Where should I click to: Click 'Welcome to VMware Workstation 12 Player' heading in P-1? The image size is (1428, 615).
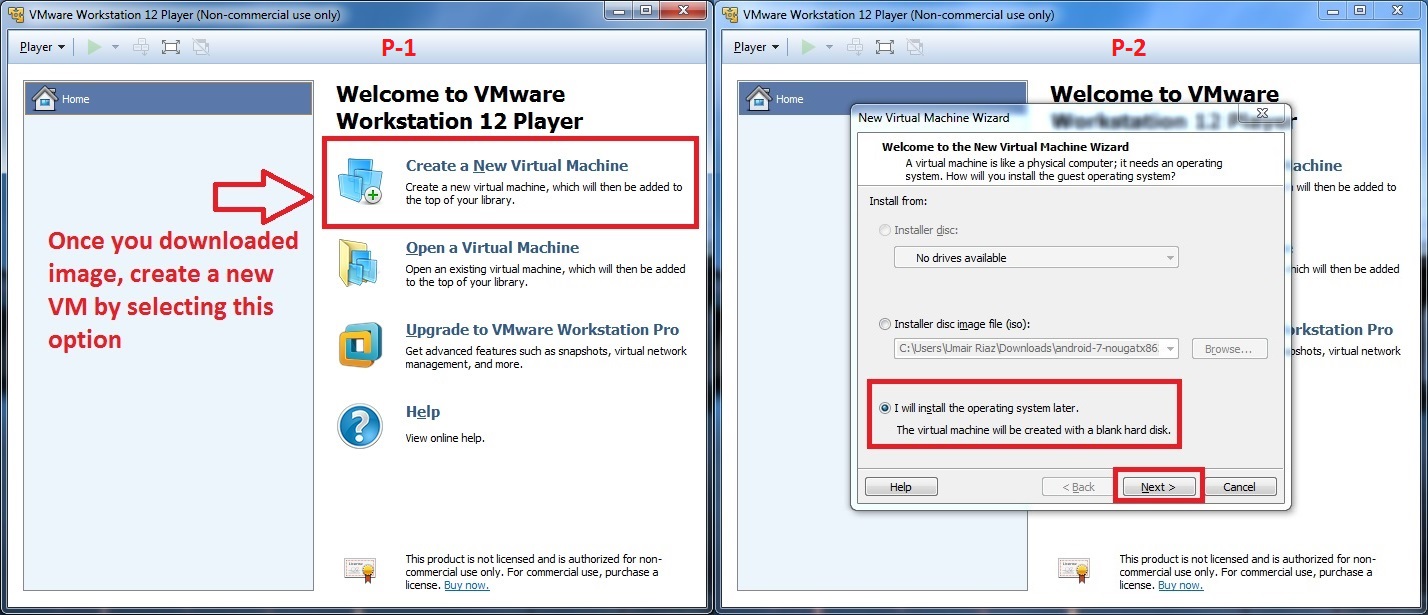(459, 108)
